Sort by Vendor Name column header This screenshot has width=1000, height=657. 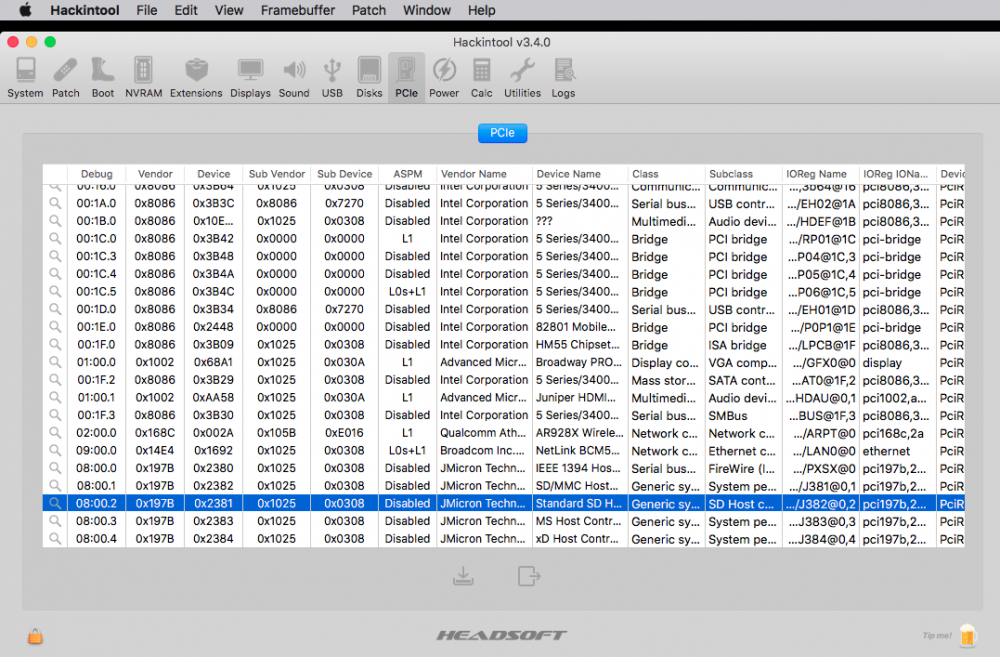tap(484, 173)
